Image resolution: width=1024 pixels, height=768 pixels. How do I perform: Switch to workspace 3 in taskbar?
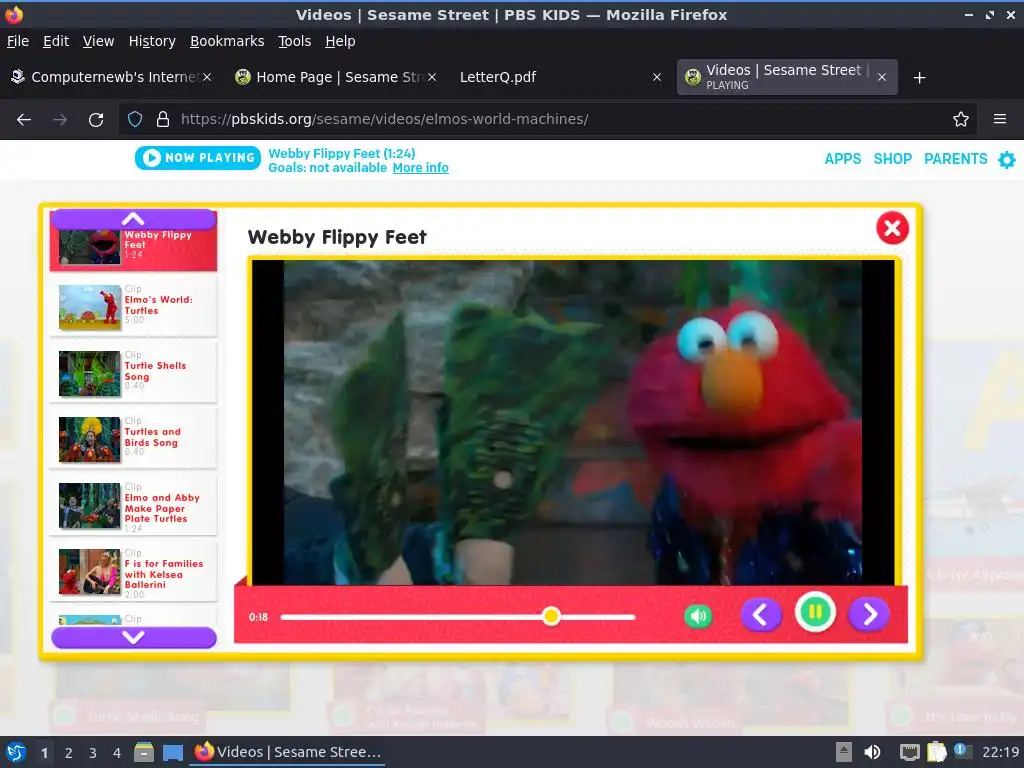tap(93, 753)
